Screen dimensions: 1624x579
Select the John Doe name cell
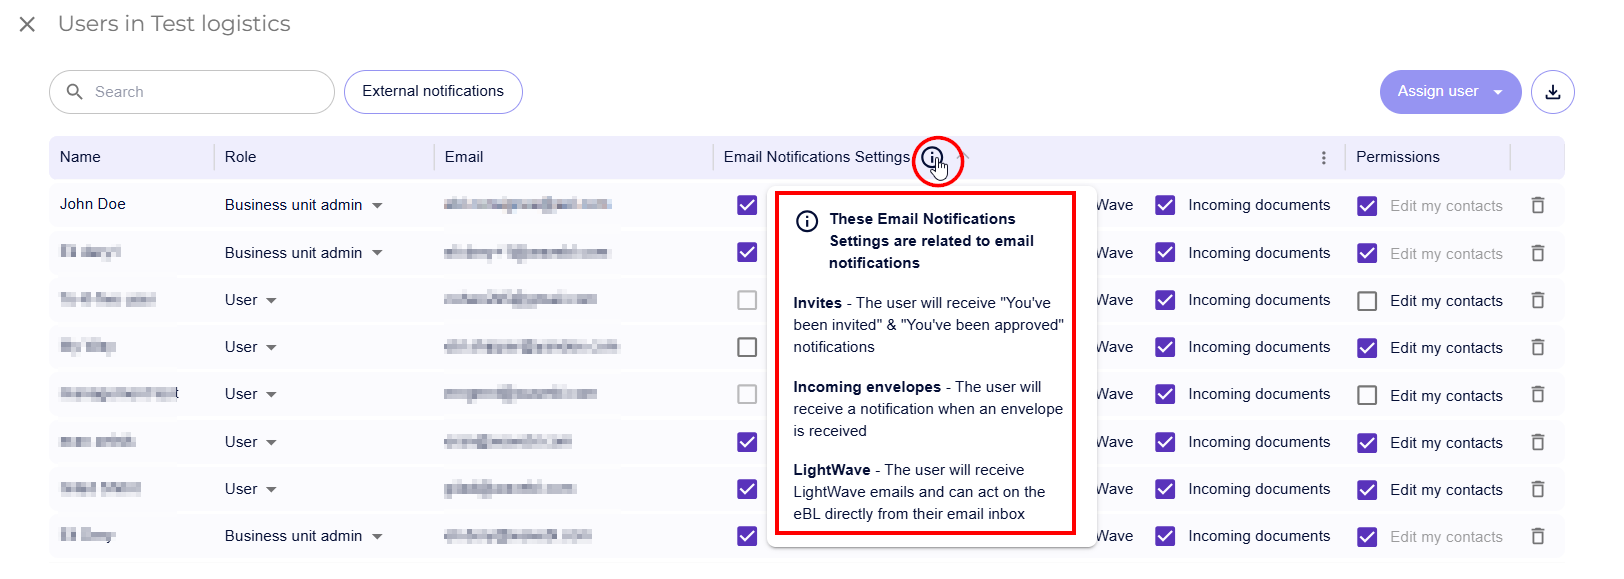pyautogui.click(x=93, y=204)
